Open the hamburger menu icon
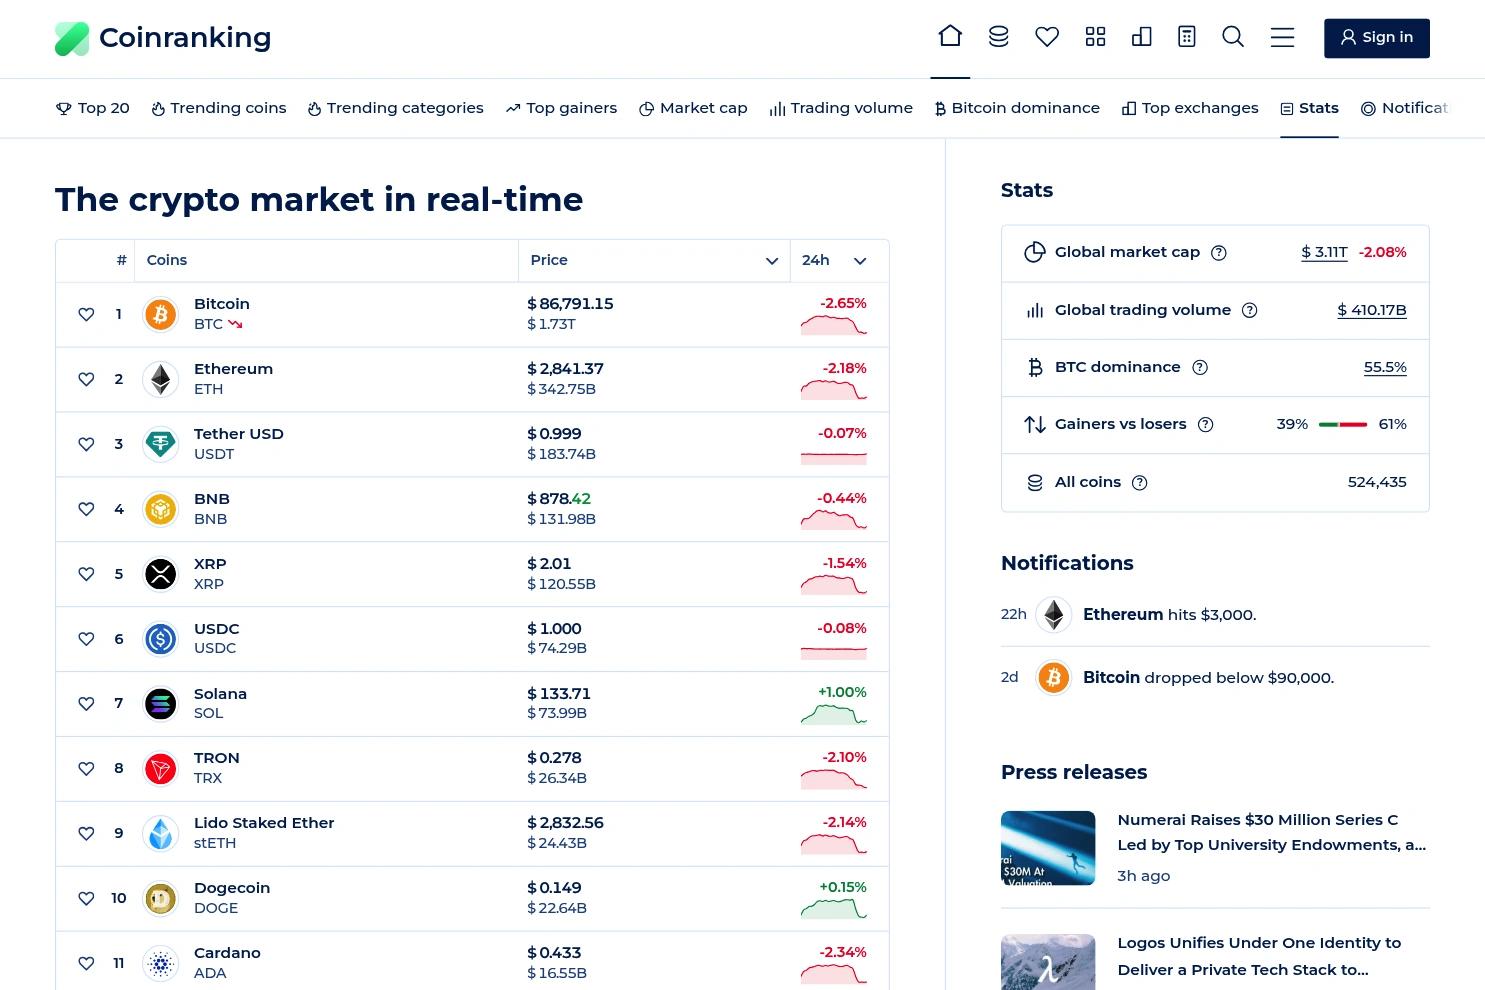The height and width of the screenshot is (990, 1485). pos(1282,37)
